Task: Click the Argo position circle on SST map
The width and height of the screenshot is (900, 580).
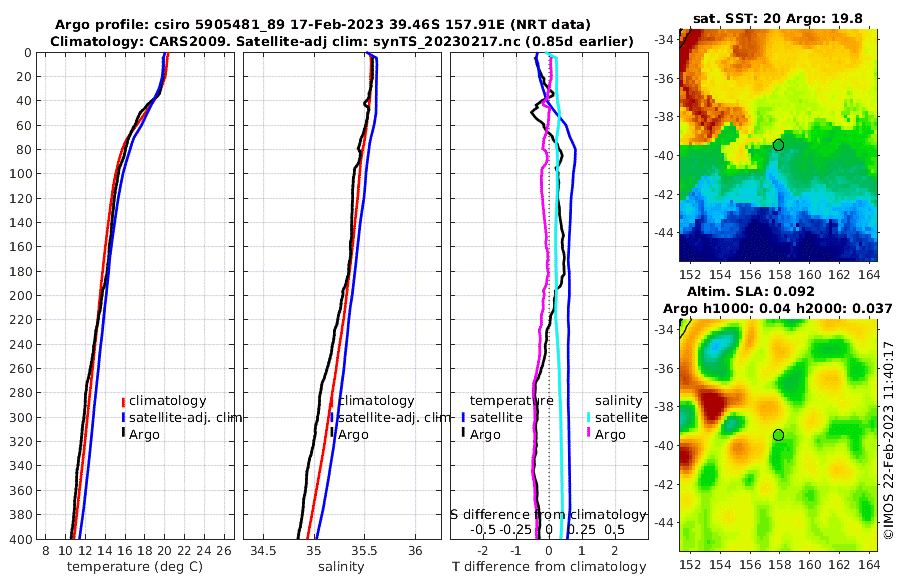Action: click(778, 145)
